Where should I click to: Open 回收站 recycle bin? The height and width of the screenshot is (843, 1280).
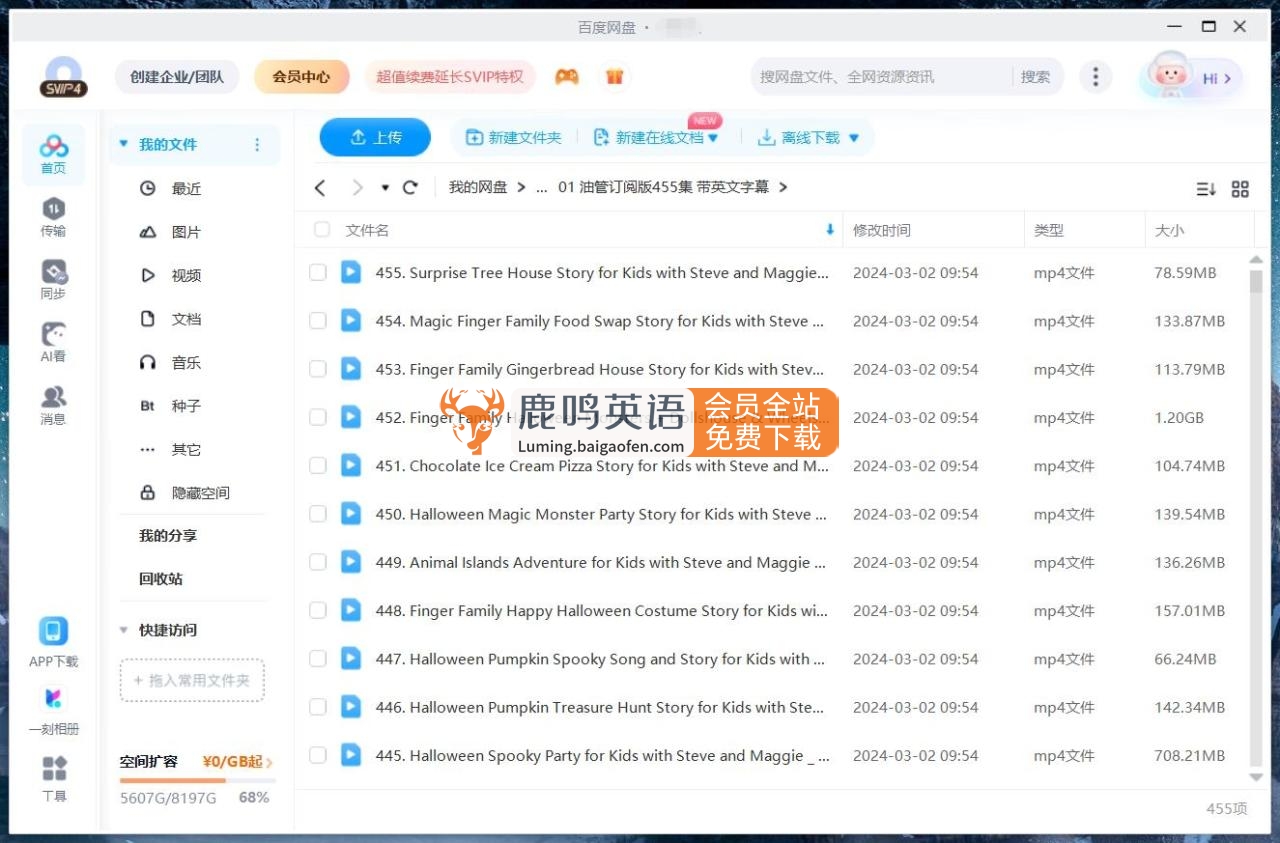161,579
